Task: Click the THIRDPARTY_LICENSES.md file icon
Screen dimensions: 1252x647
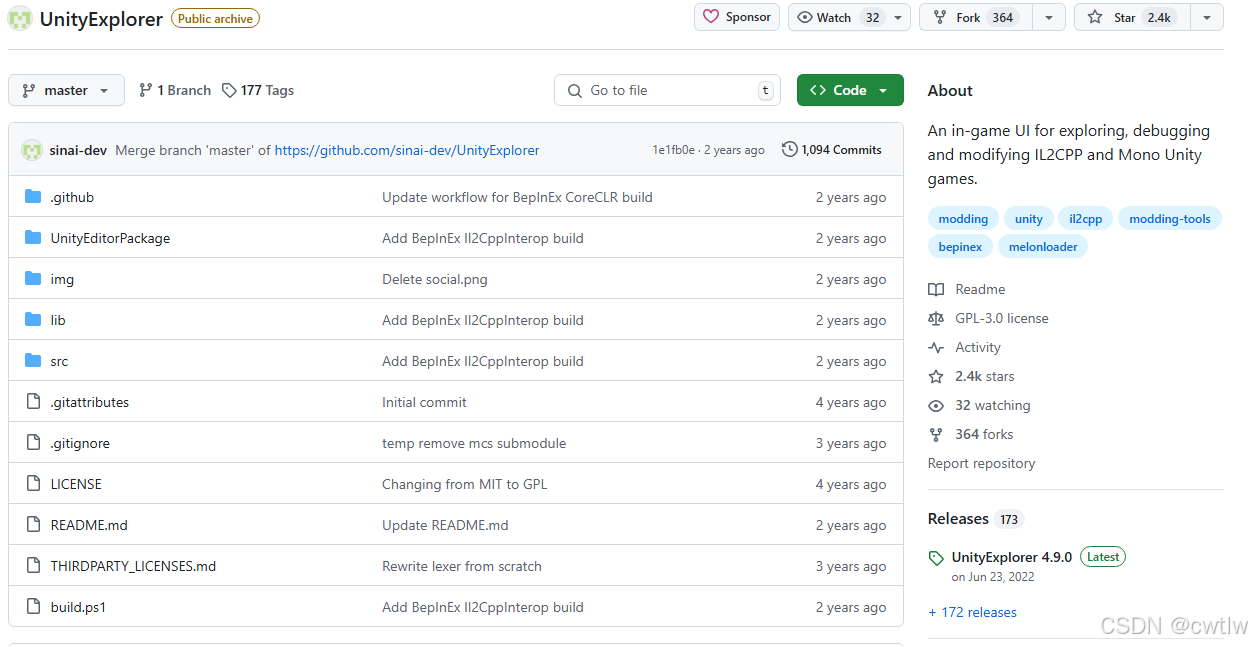Action: pos(33,566)
